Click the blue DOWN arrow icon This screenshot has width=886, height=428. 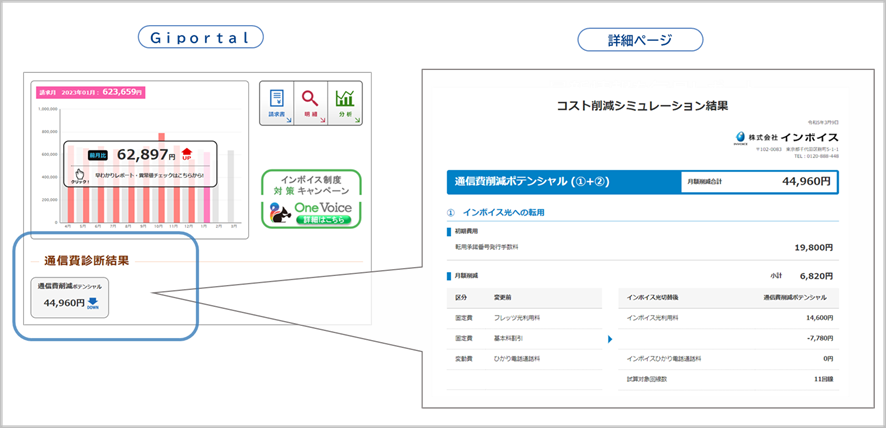[x=93, y=304]
